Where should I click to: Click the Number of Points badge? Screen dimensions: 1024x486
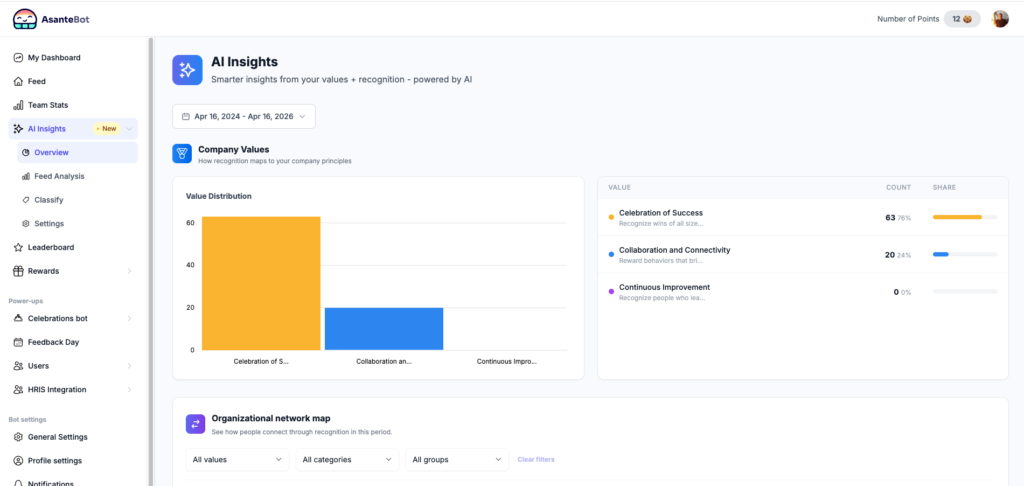pyautogui.click(x=961, y=19)
